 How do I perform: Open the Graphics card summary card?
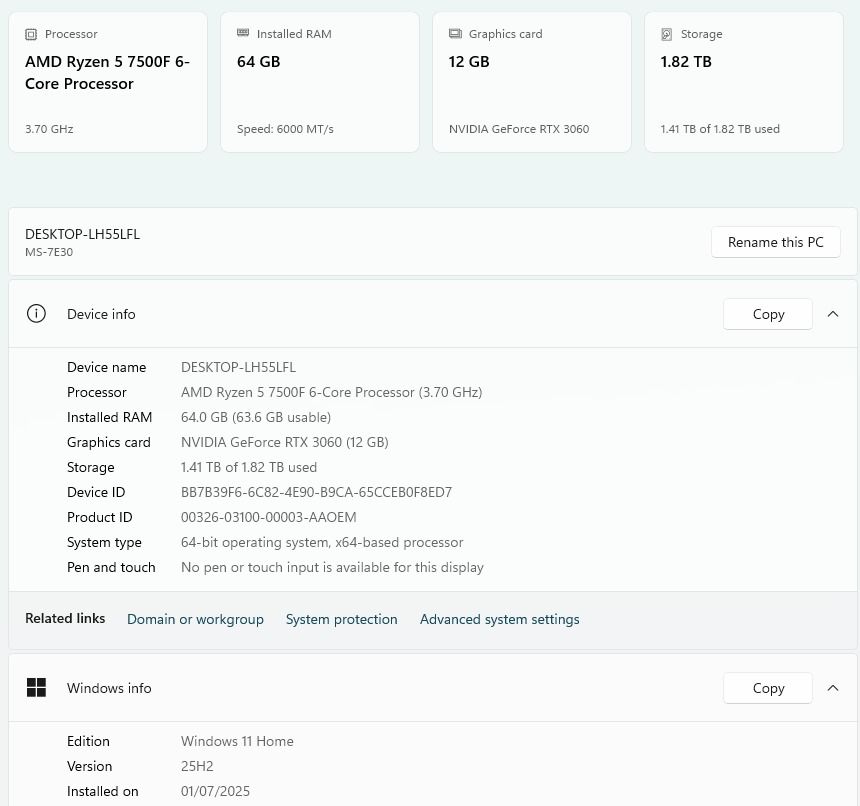(x=532, y=82)
